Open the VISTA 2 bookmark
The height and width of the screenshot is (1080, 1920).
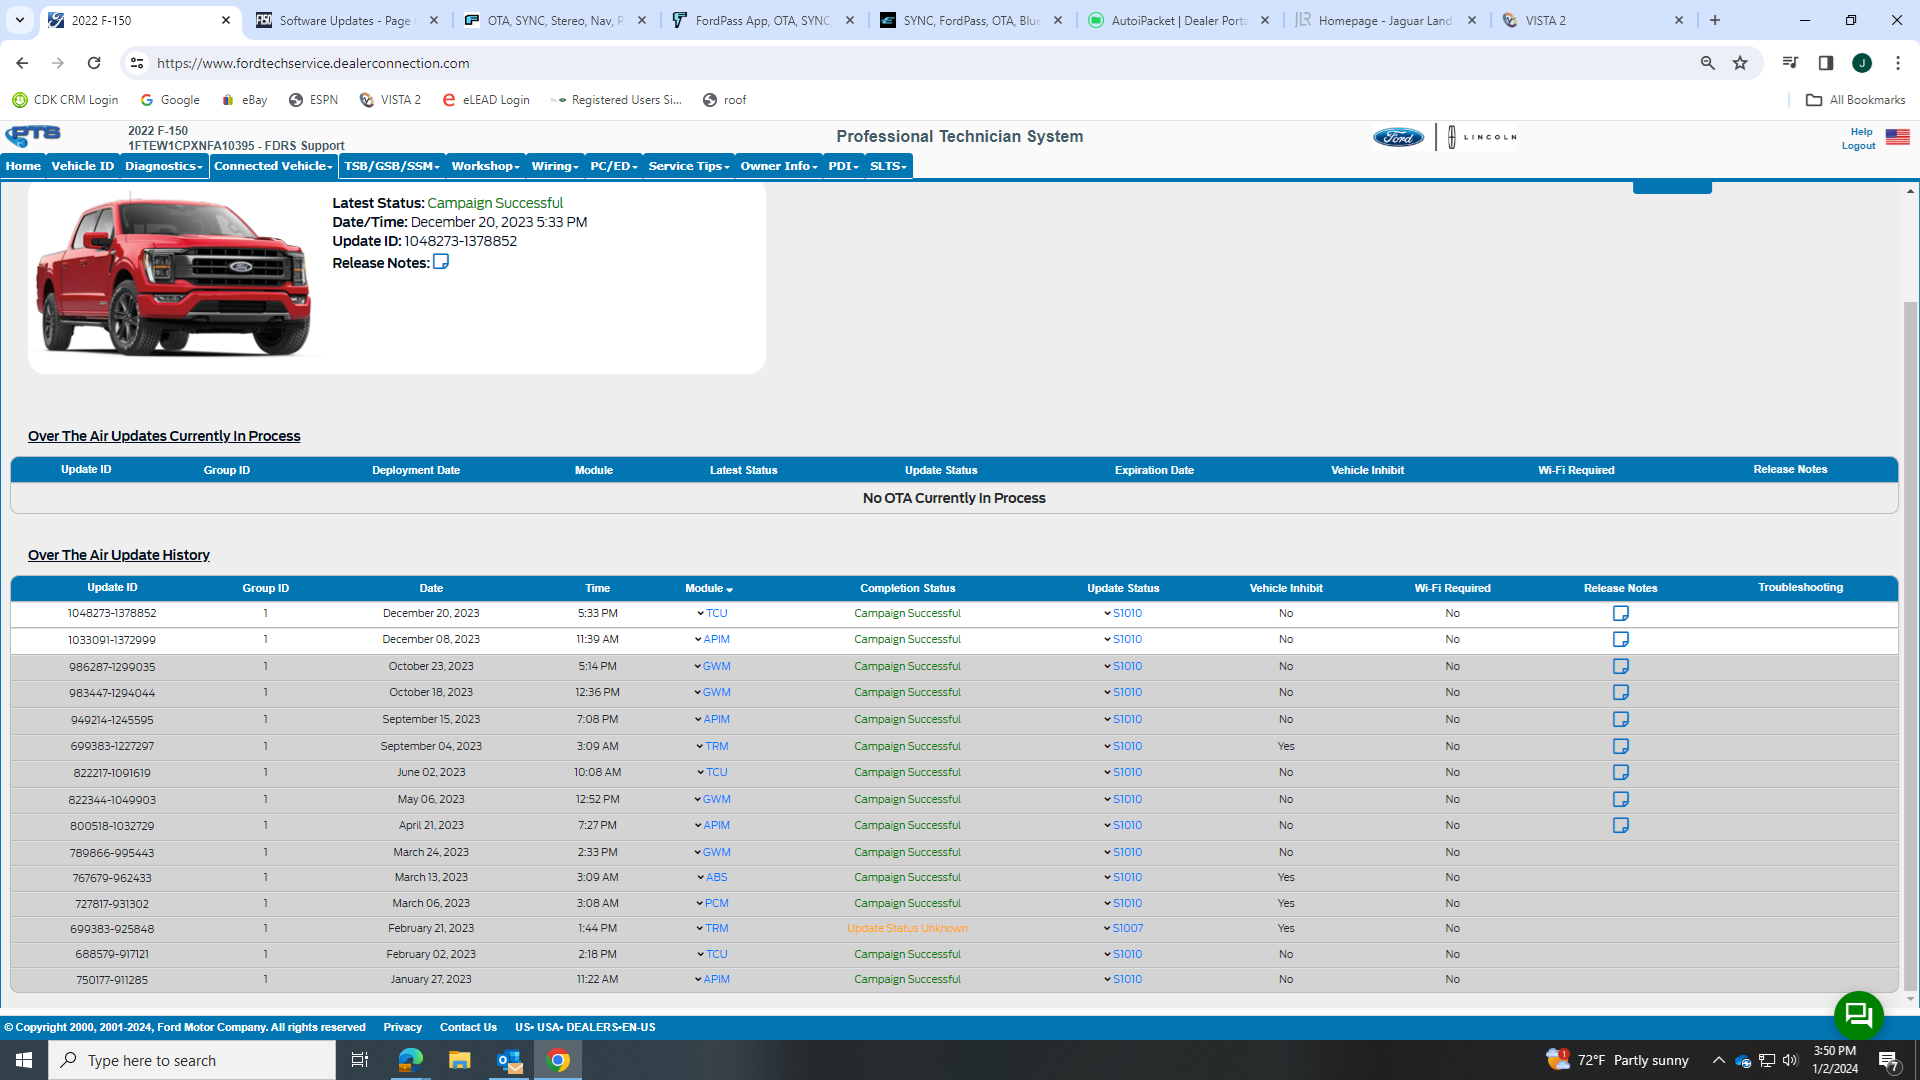(390, 99)
